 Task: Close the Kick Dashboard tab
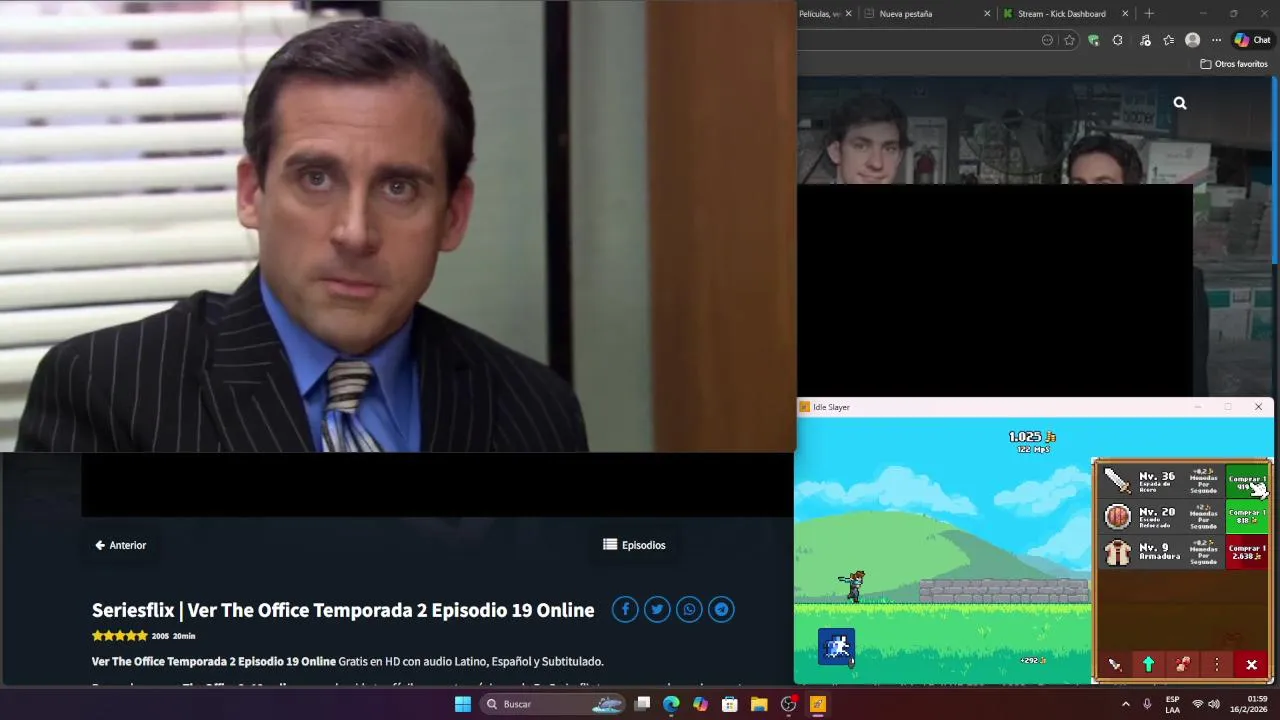pyautogui.click(x=1125, y=14)
